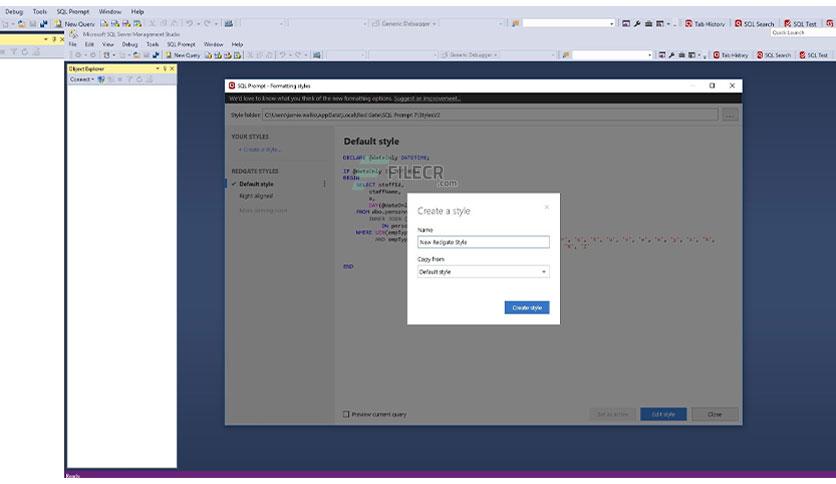Image resolution: width=836 pixels, height=484 pixels.
Task: Expand the find combo box arrow in outer toolbar
Action: pyautogui.click(x=612, y=23)
